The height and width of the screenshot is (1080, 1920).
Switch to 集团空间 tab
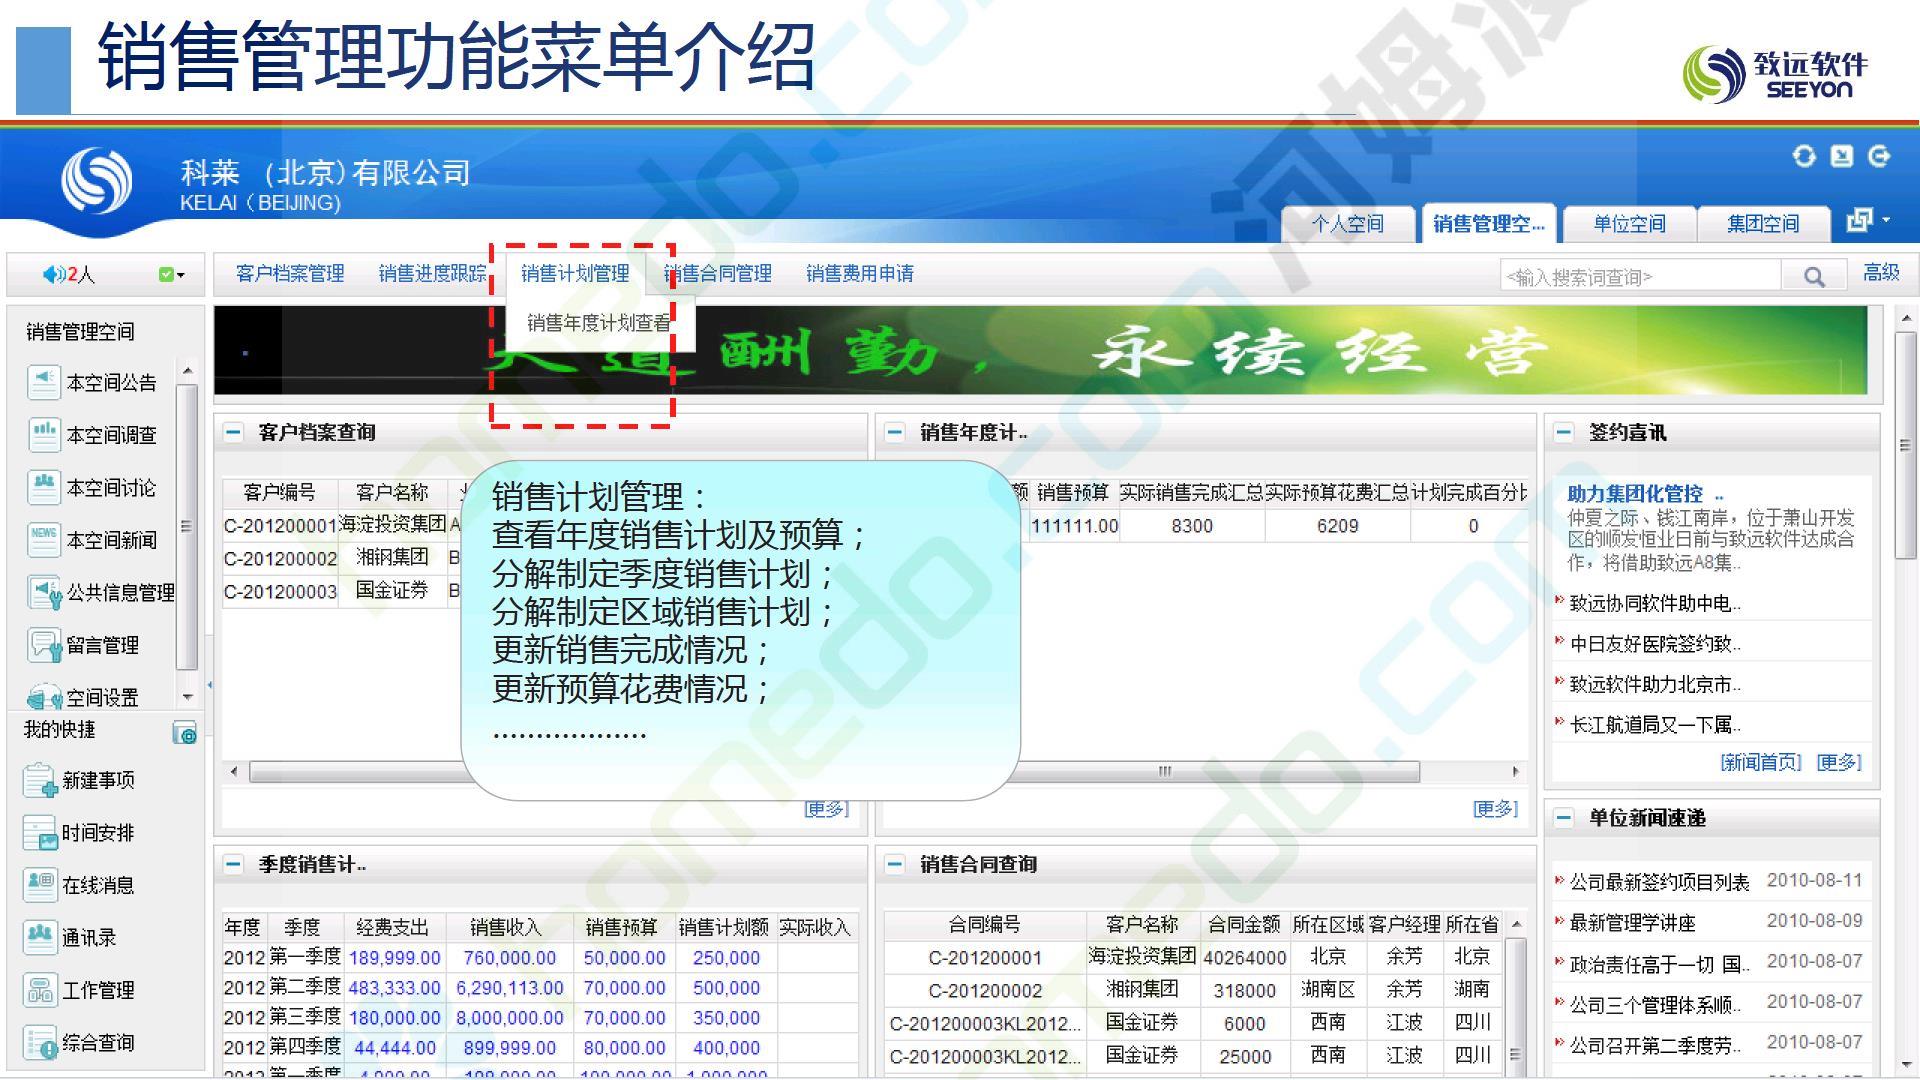(1763, 224)
